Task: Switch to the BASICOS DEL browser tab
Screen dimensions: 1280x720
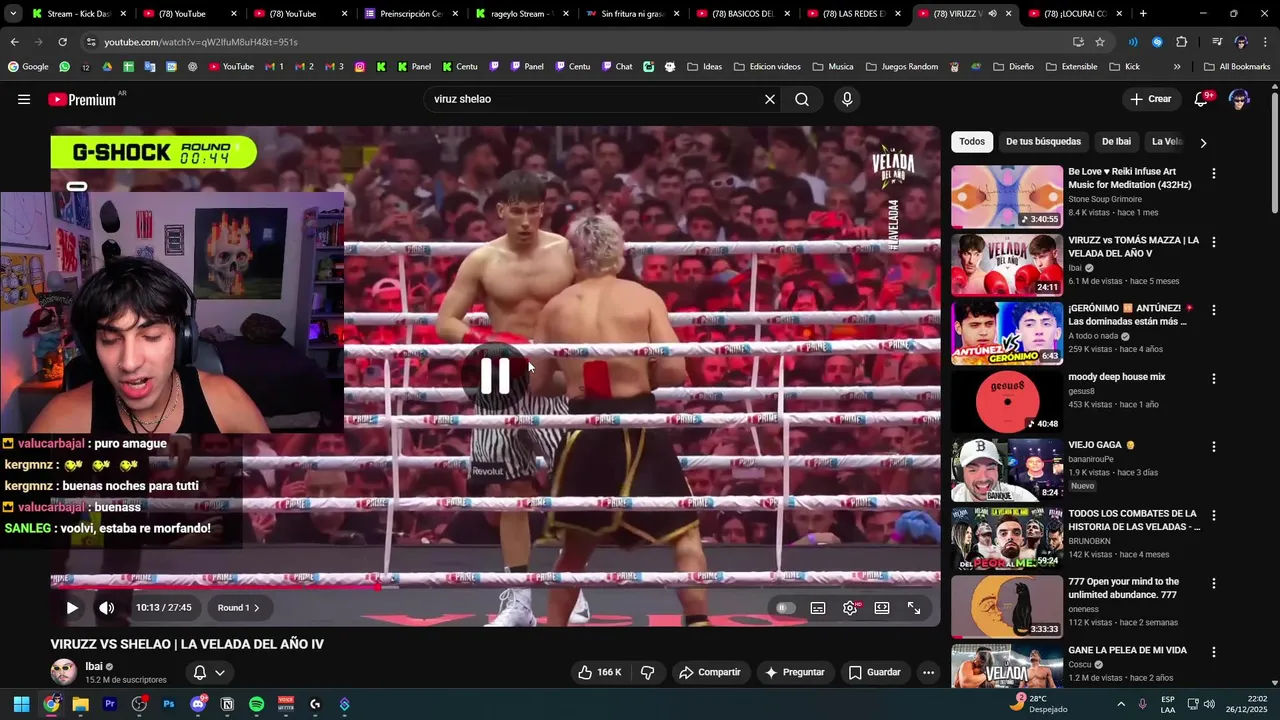Action: [742, 14]
